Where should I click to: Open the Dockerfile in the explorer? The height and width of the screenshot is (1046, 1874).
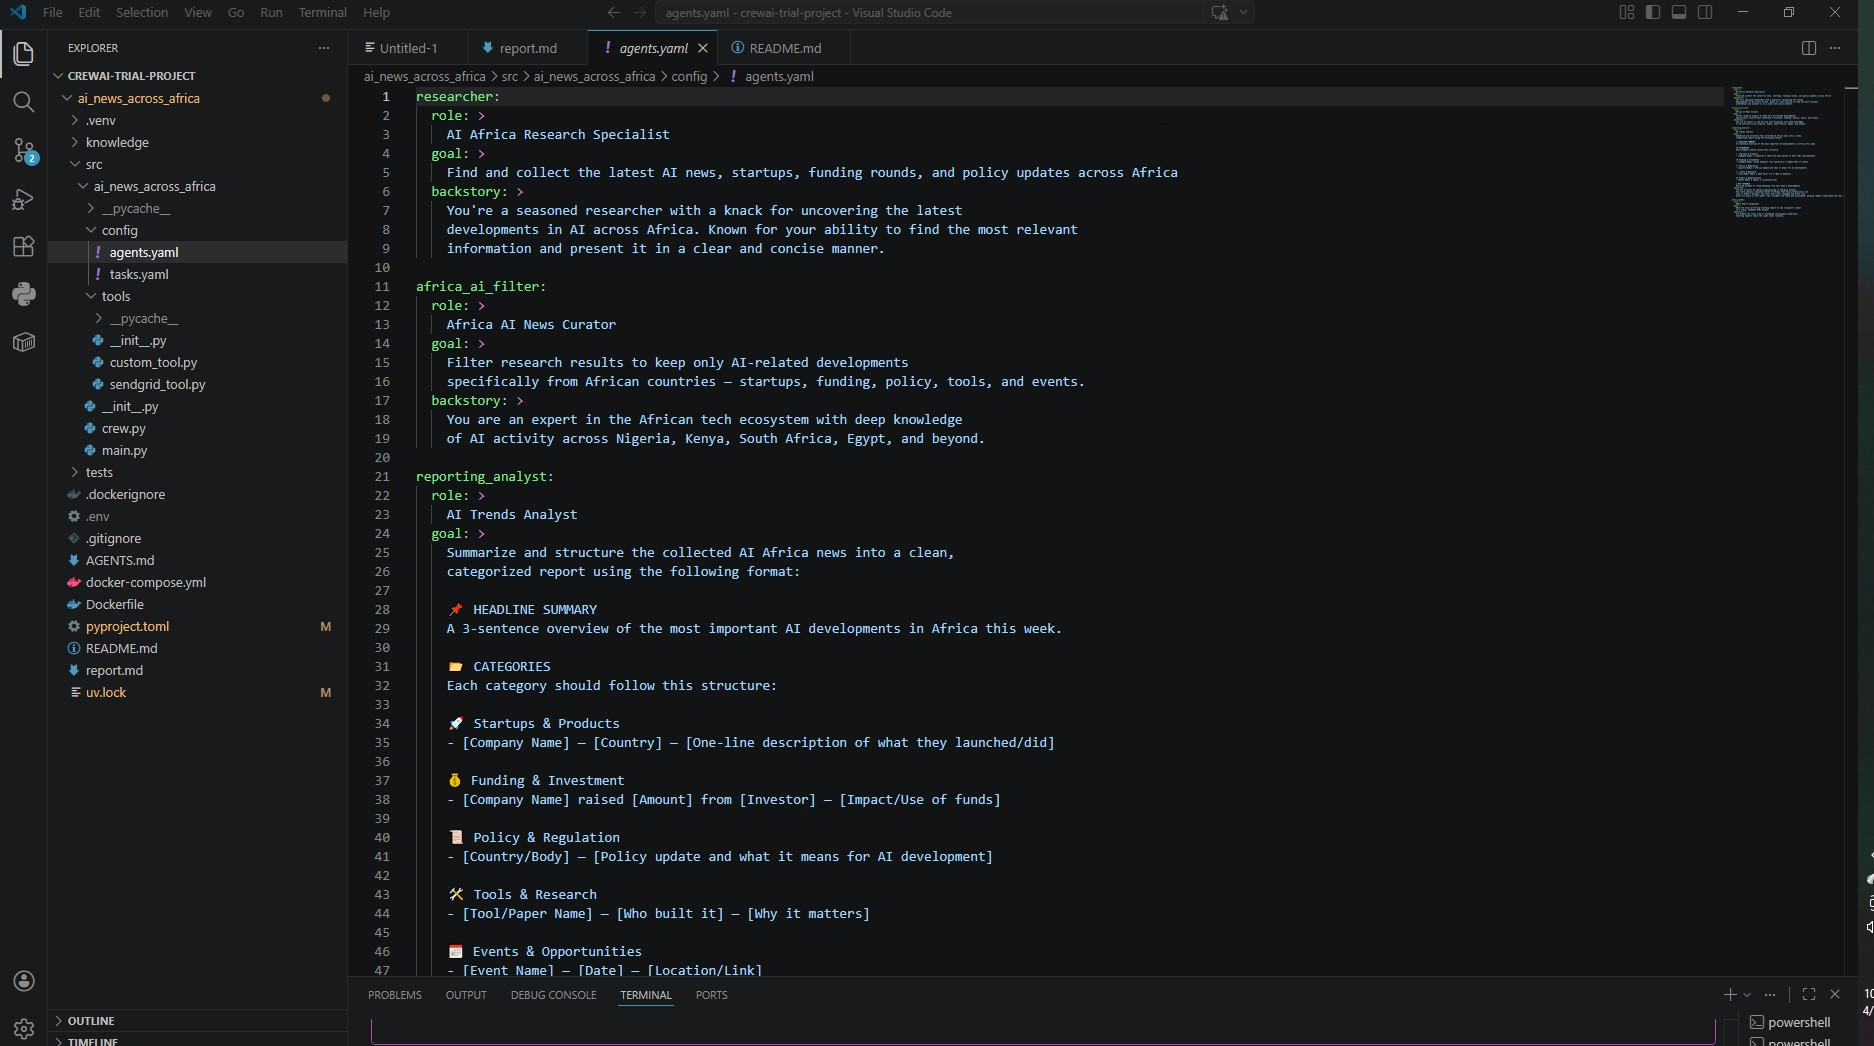coord(115,604)
